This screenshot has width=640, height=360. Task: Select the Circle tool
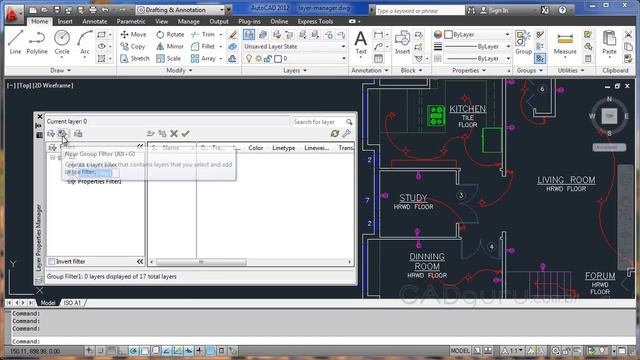pyautogui.click(x=62, y=42)
